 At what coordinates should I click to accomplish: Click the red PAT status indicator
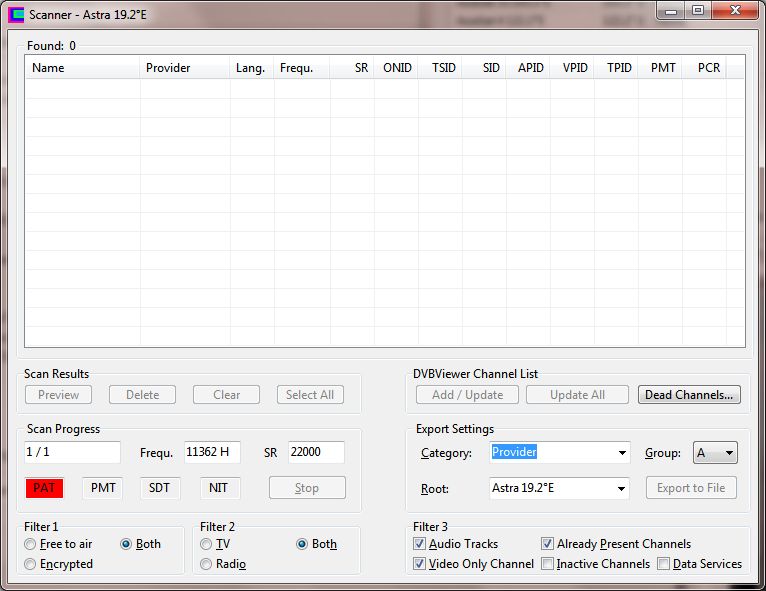44,488
